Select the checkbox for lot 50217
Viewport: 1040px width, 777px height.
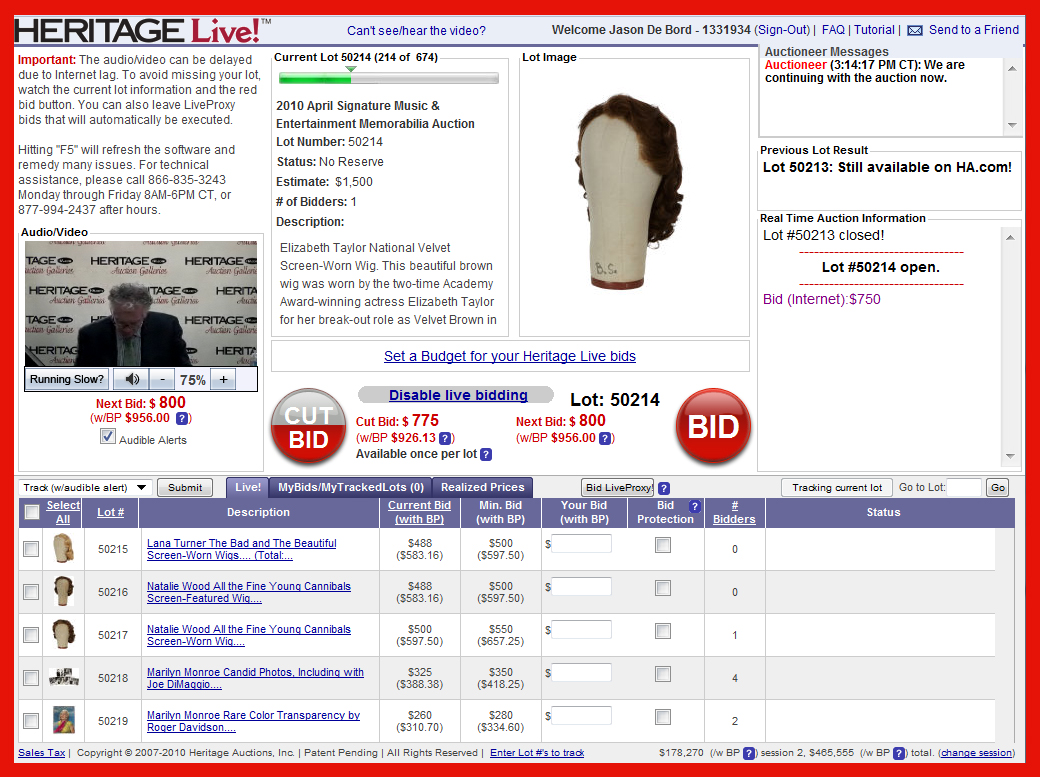[31, 635]
